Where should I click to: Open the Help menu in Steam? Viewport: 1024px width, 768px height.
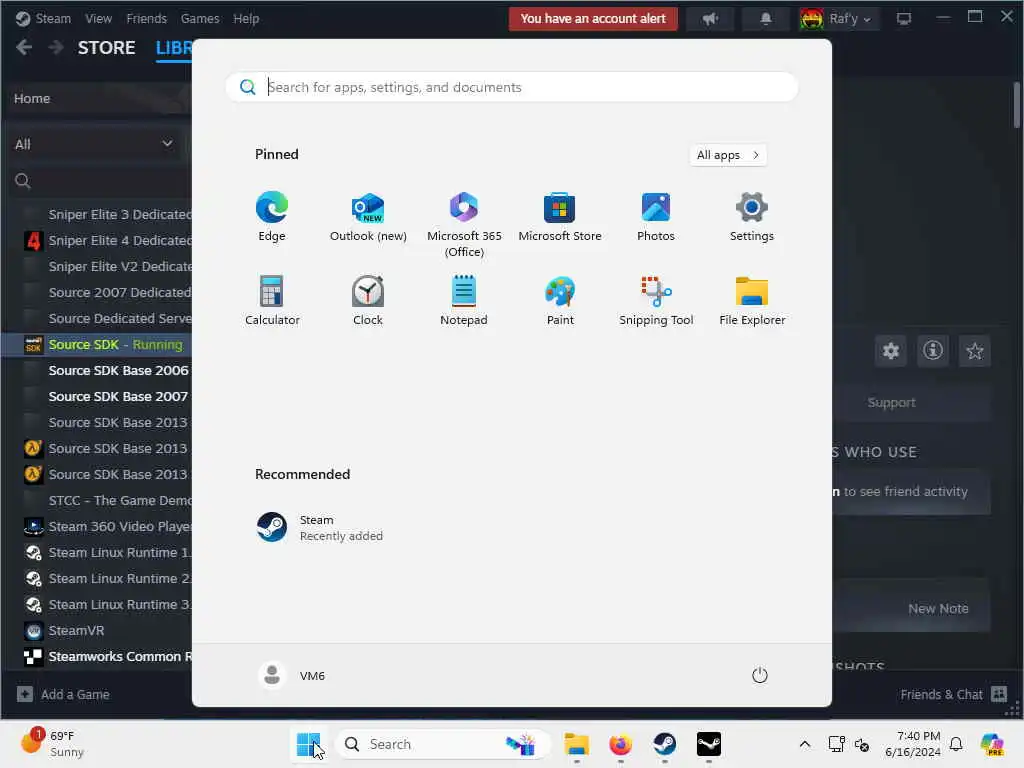point(246,18)
